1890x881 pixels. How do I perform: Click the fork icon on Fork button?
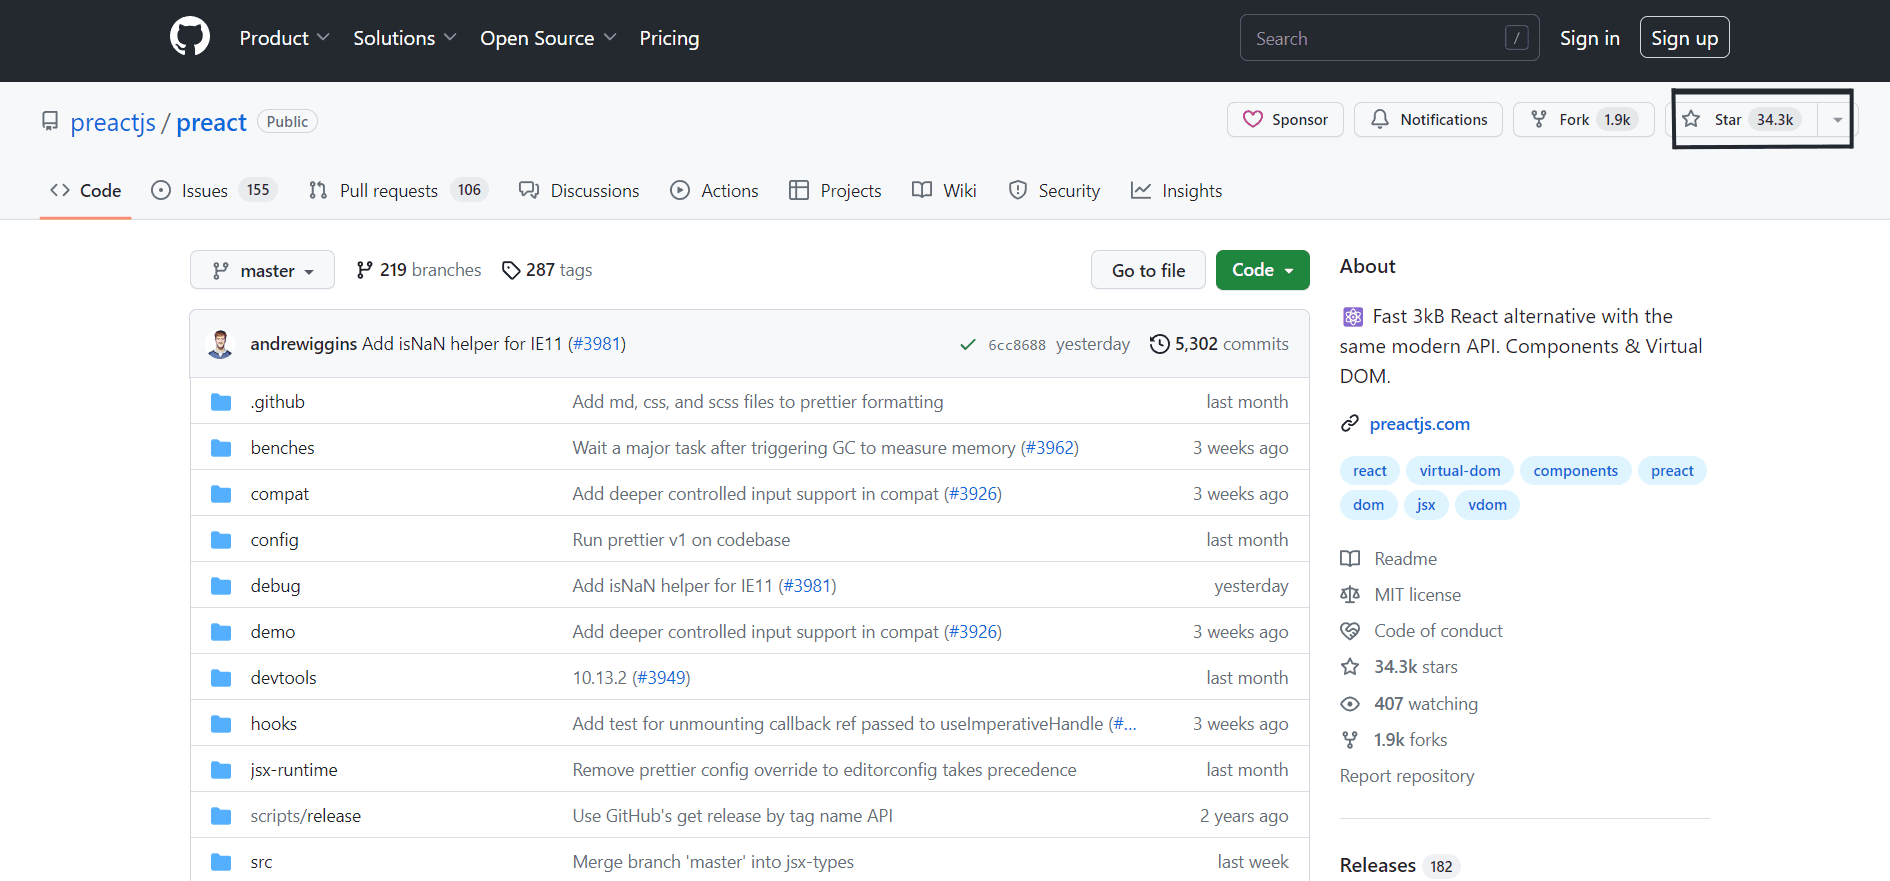pyautogui.click(x=1539, y=119)
